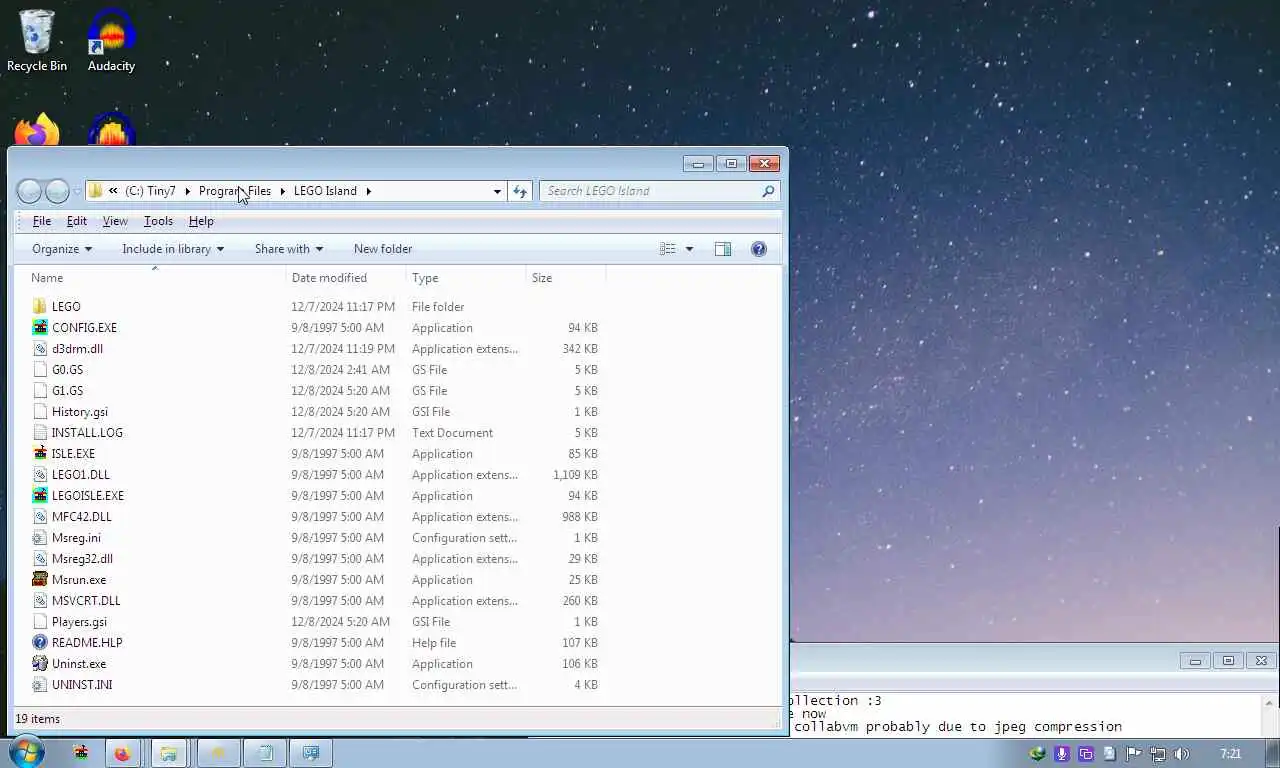This screenshot has height=768, width=1280.
Task: Navigate to Program Files breadcrumb
Action: [235, 191]
